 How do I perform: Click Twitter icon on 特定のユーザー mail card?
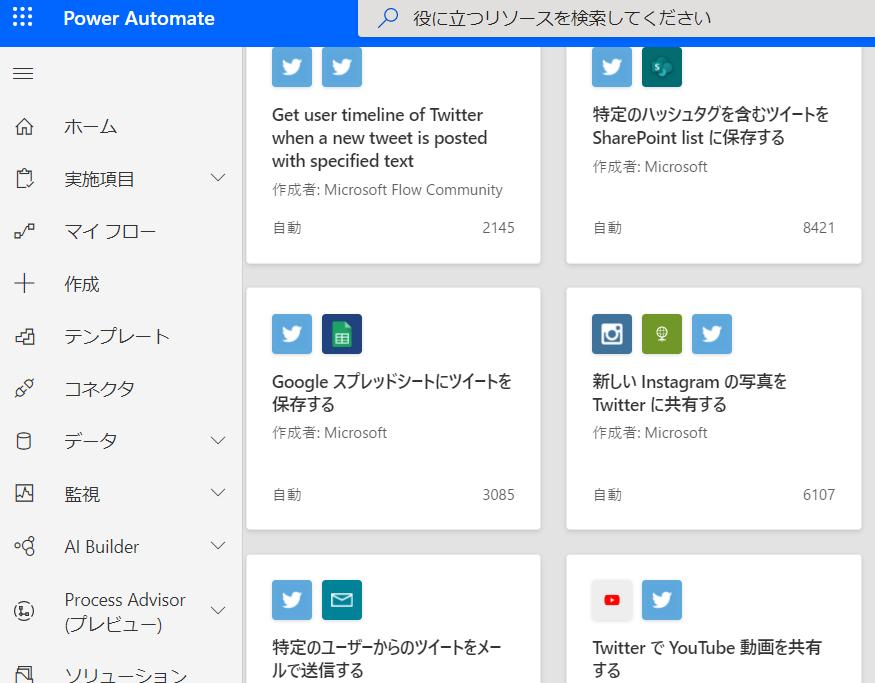coord(292,600)
